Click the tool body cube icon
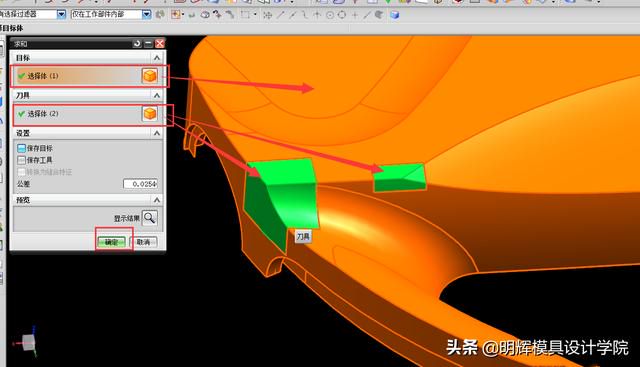Viewport: 640px width, 367px height. 150,113
